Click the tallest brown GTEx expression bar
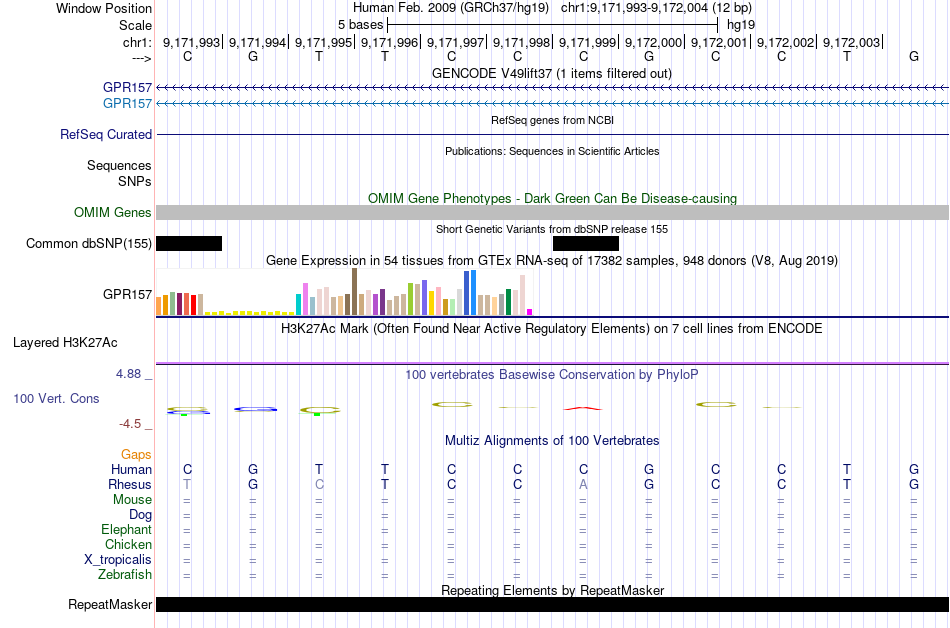Screen dimensions: 950x628 (354, 291)
